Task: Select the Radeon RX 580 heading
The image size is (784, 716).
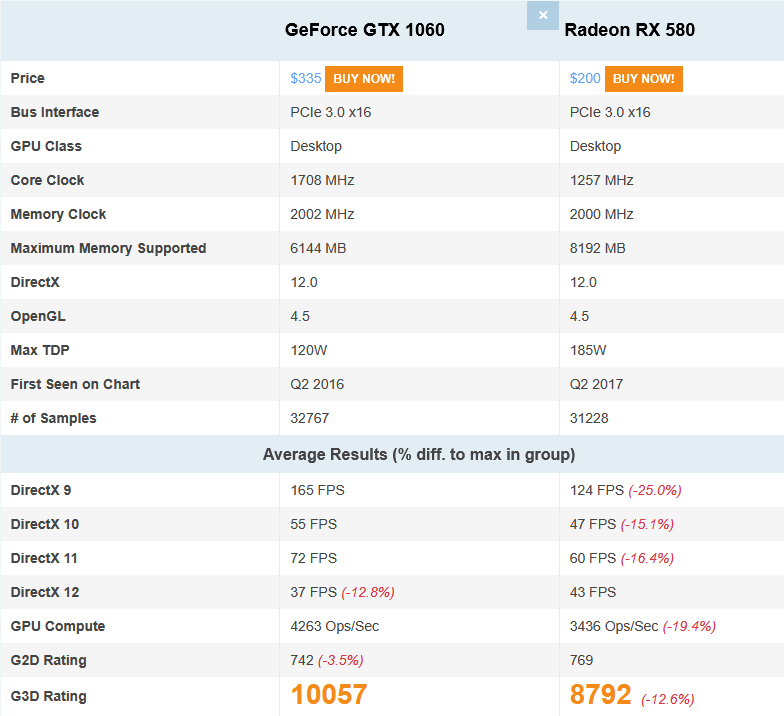Action: [630, 30]
